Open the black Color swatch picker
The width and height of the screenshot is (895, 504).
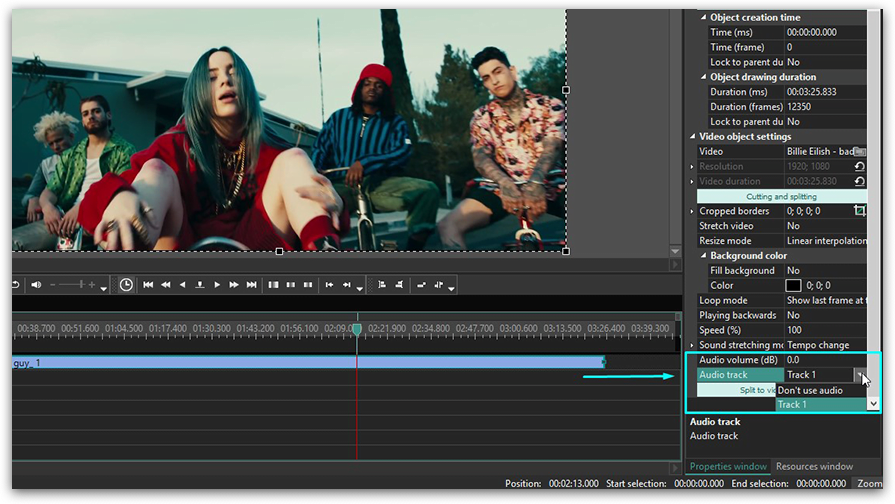[x=793, y=285]
